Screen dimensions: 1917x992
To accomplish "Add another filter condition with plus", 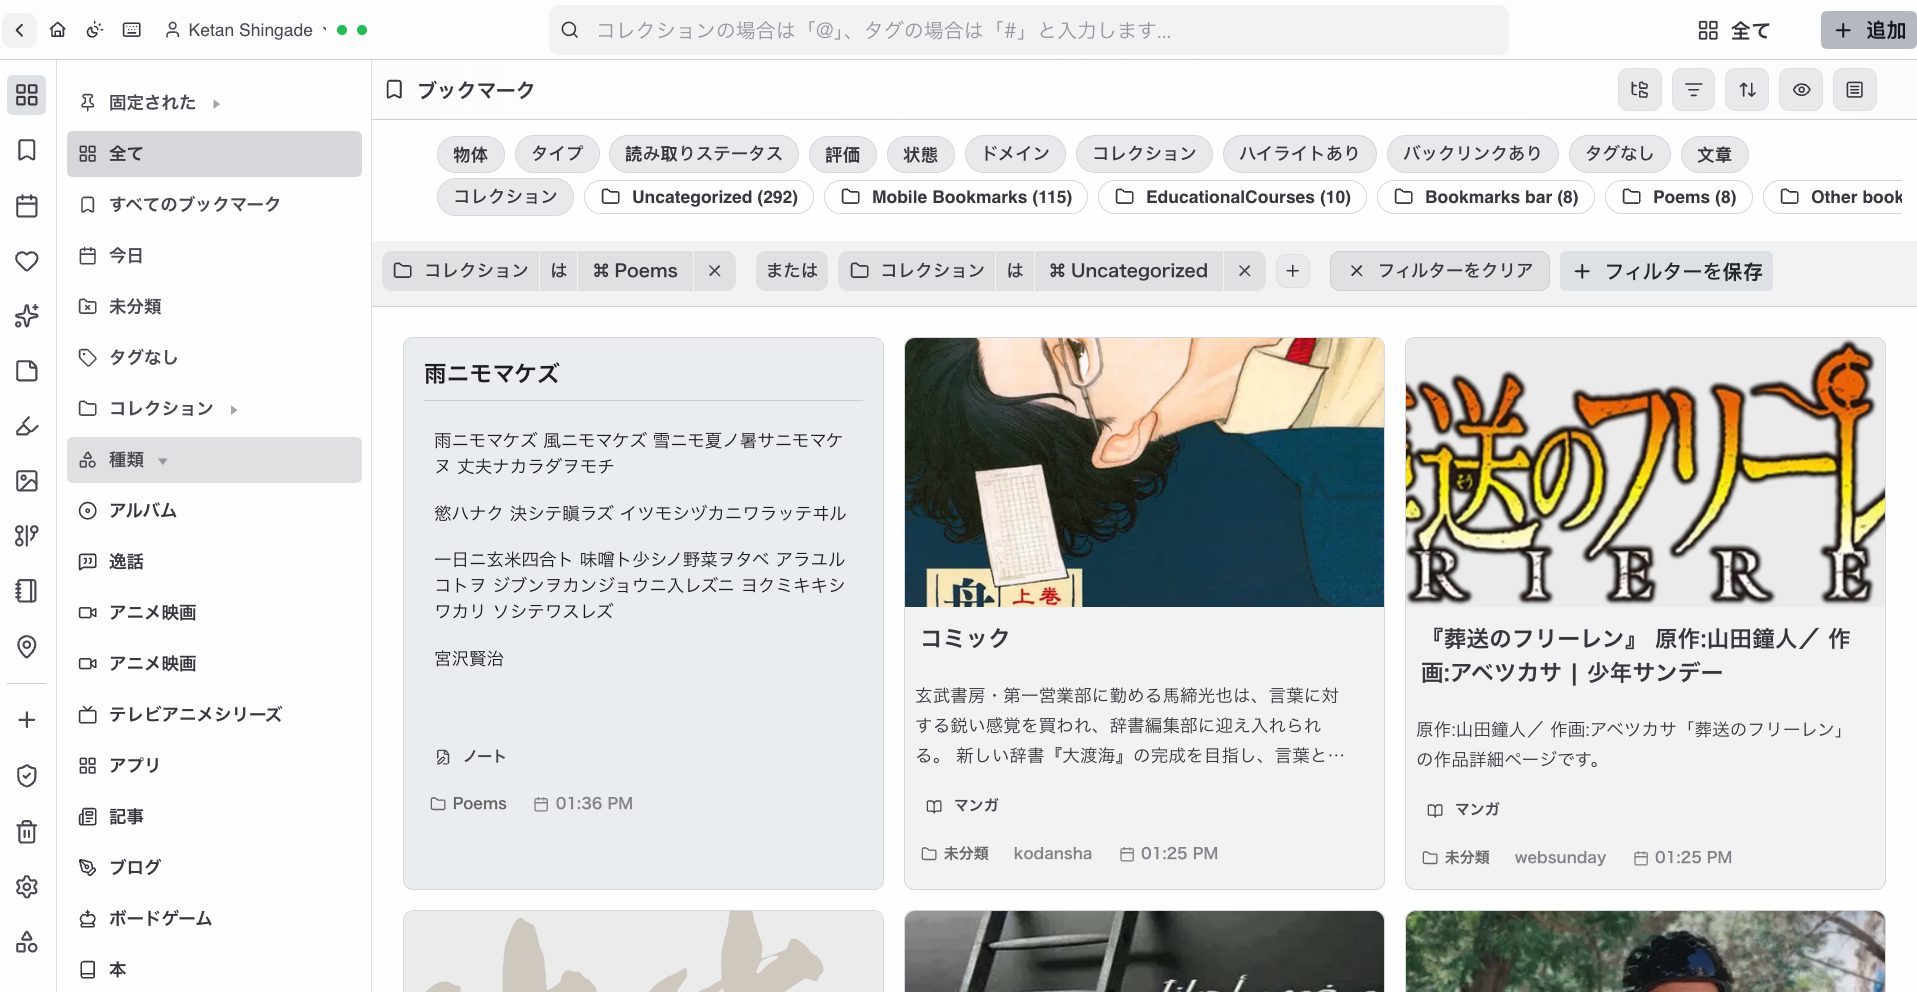I will 1293,271.
